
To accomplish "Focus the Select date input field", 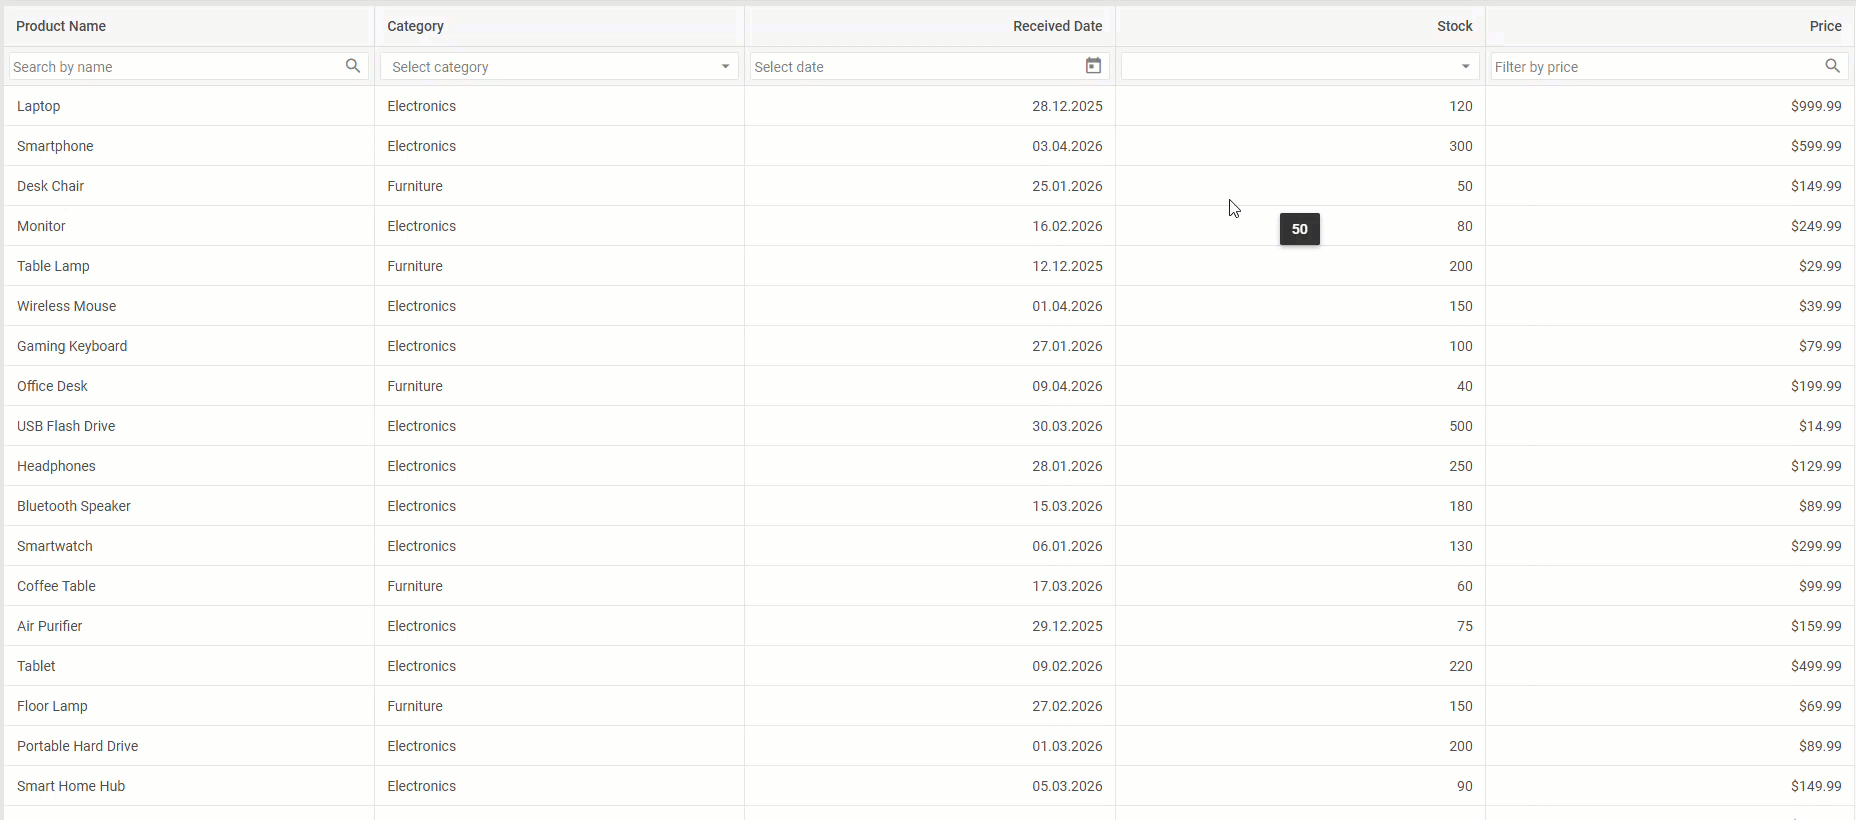I will (915, 67).
